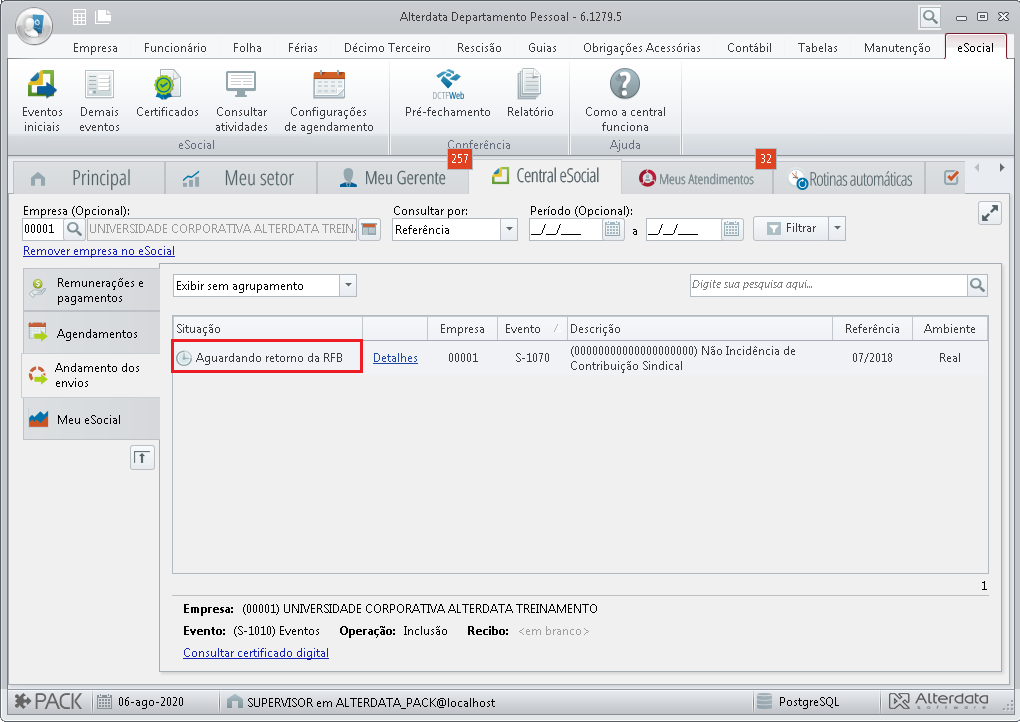Select the Funcionário menu tab

click(175, 47)
